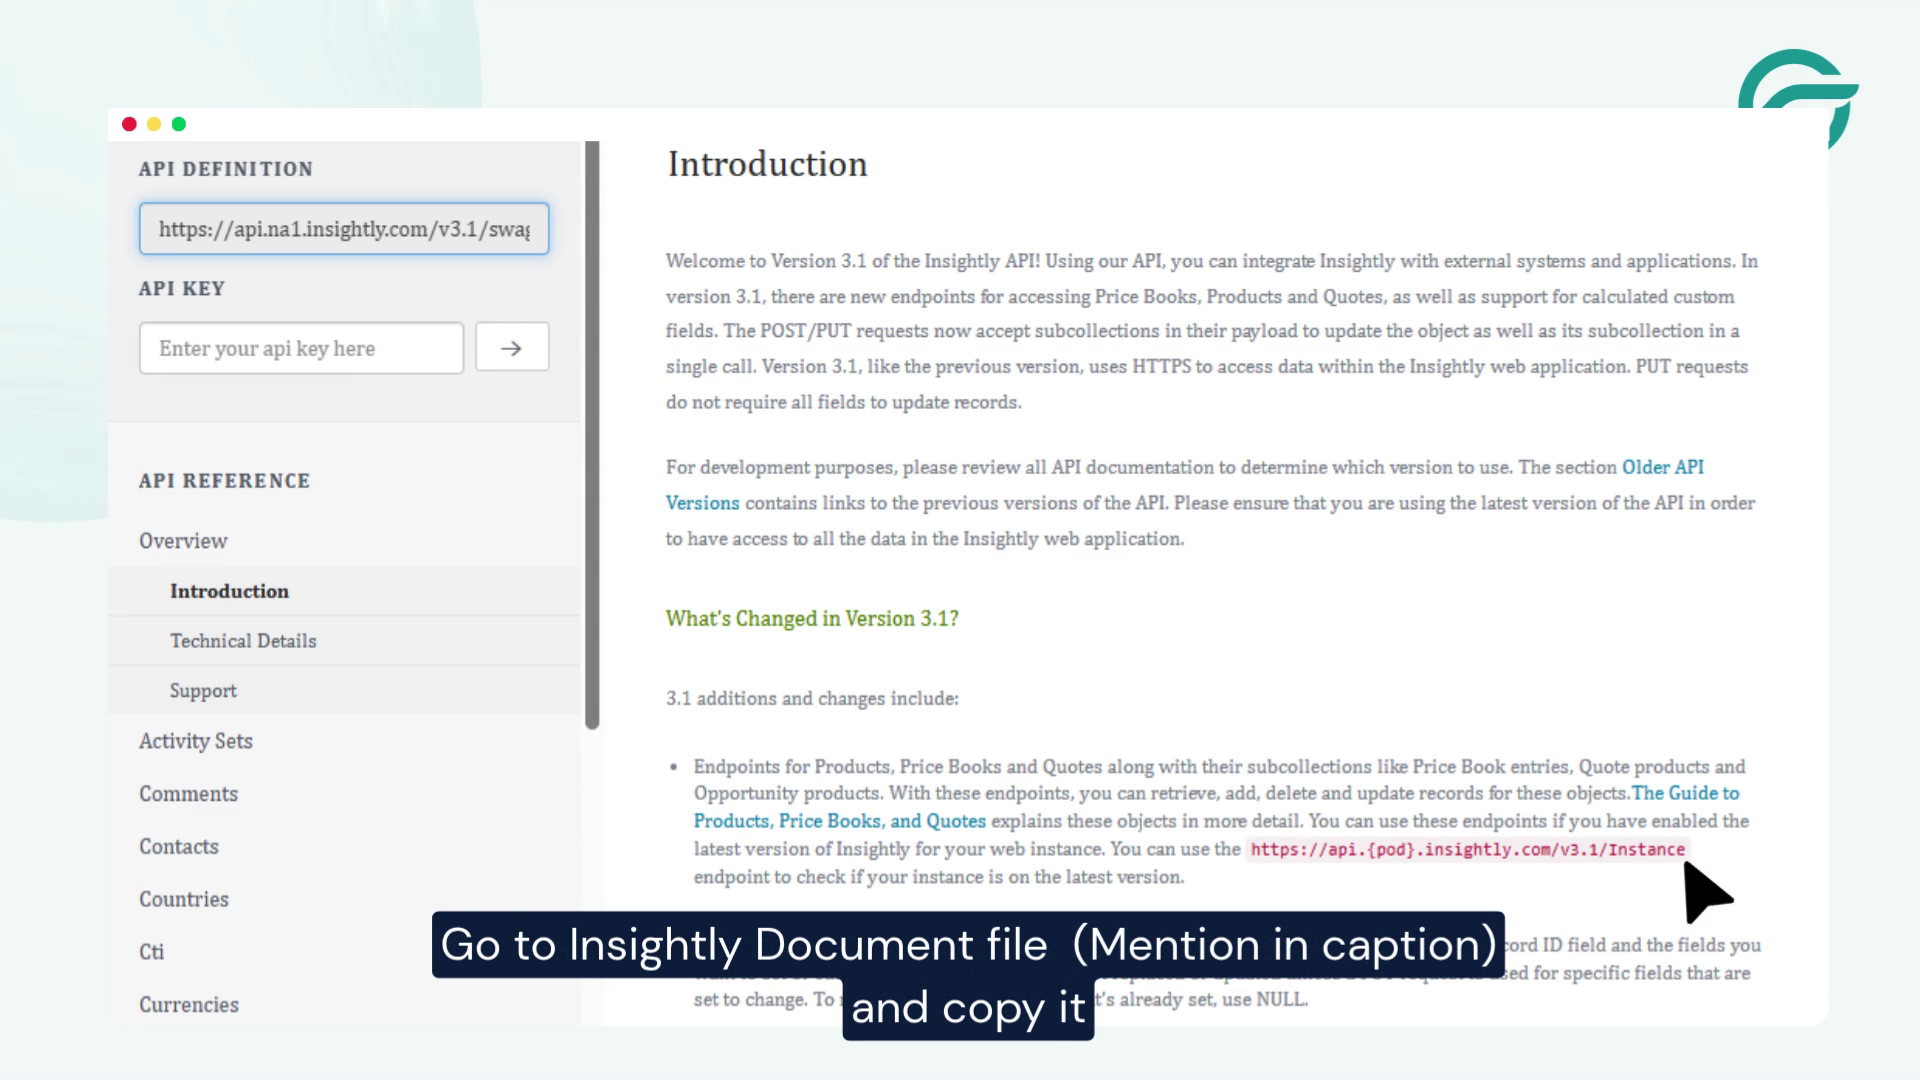This screenshot has height=1080, width=1920.
Task: Go to Activity Sets reference
Action: [196, 741]
